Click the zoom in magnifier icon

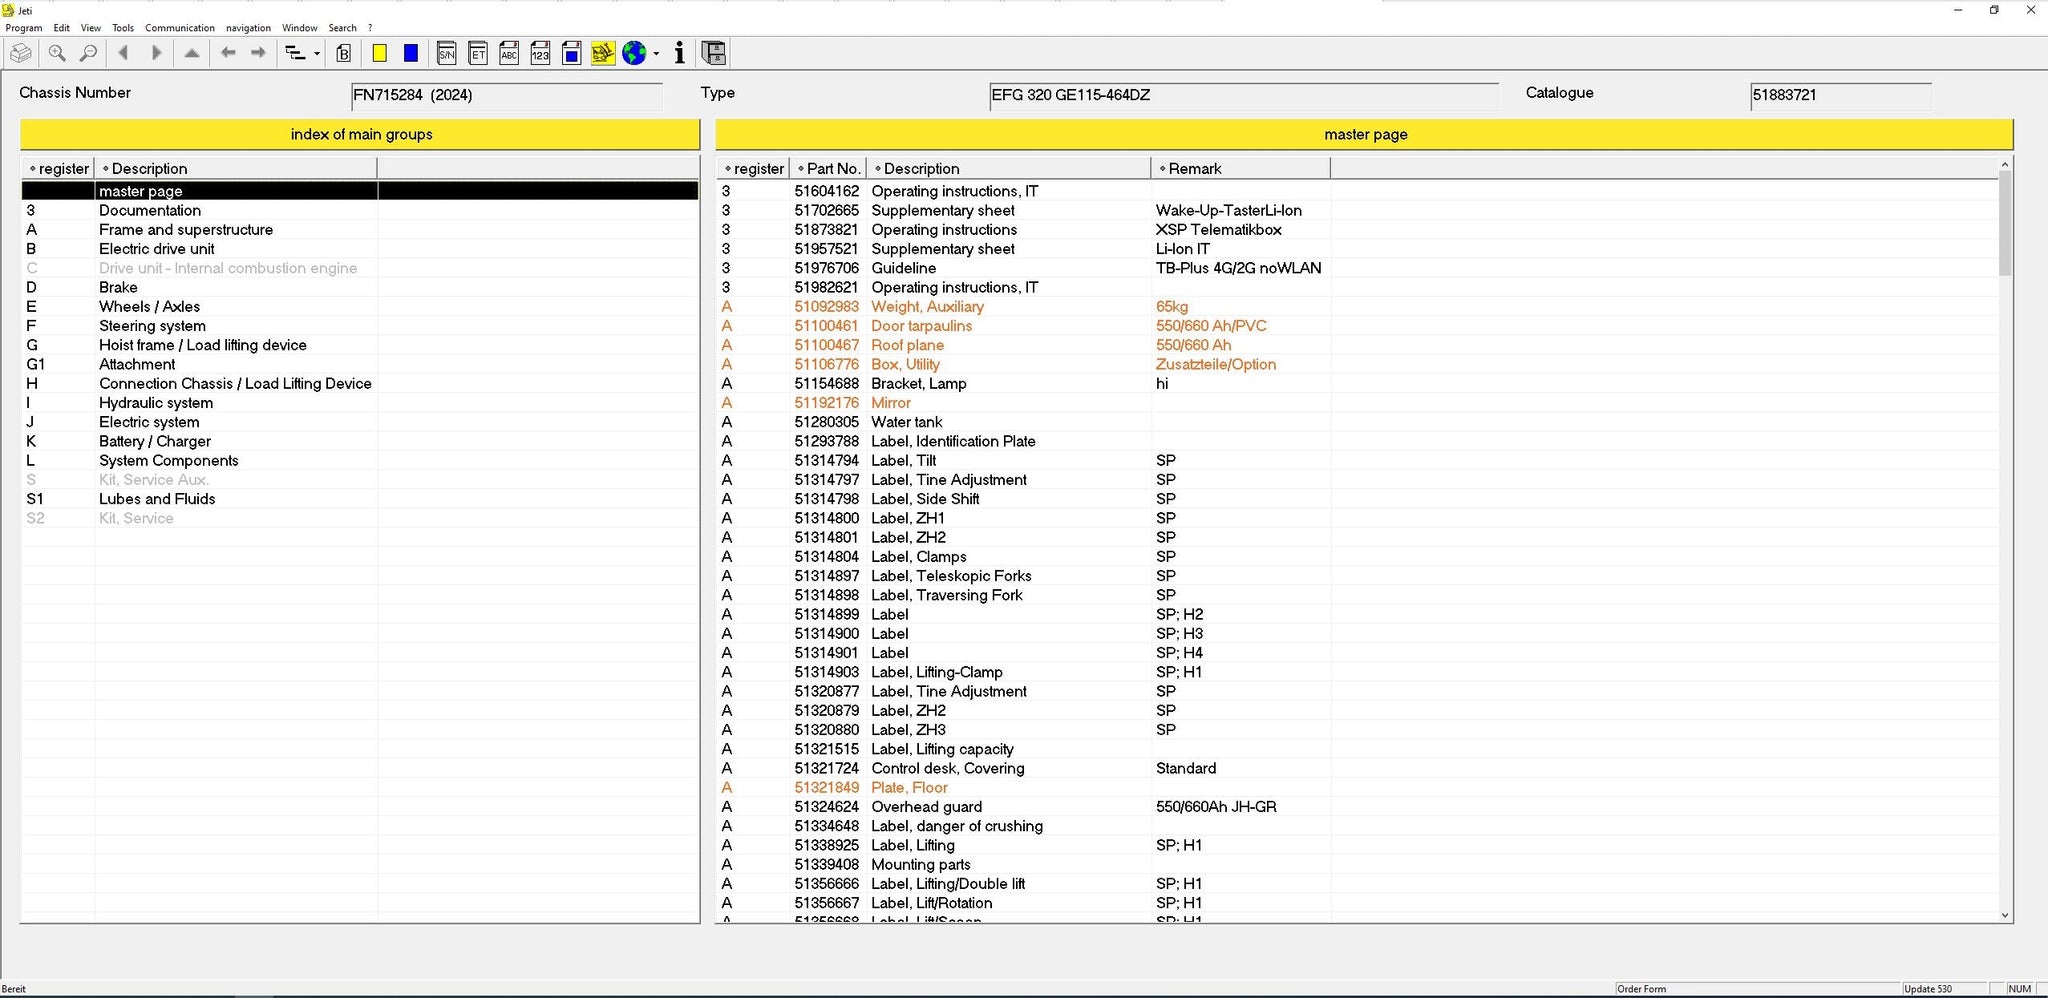click(x=57, y=54)
